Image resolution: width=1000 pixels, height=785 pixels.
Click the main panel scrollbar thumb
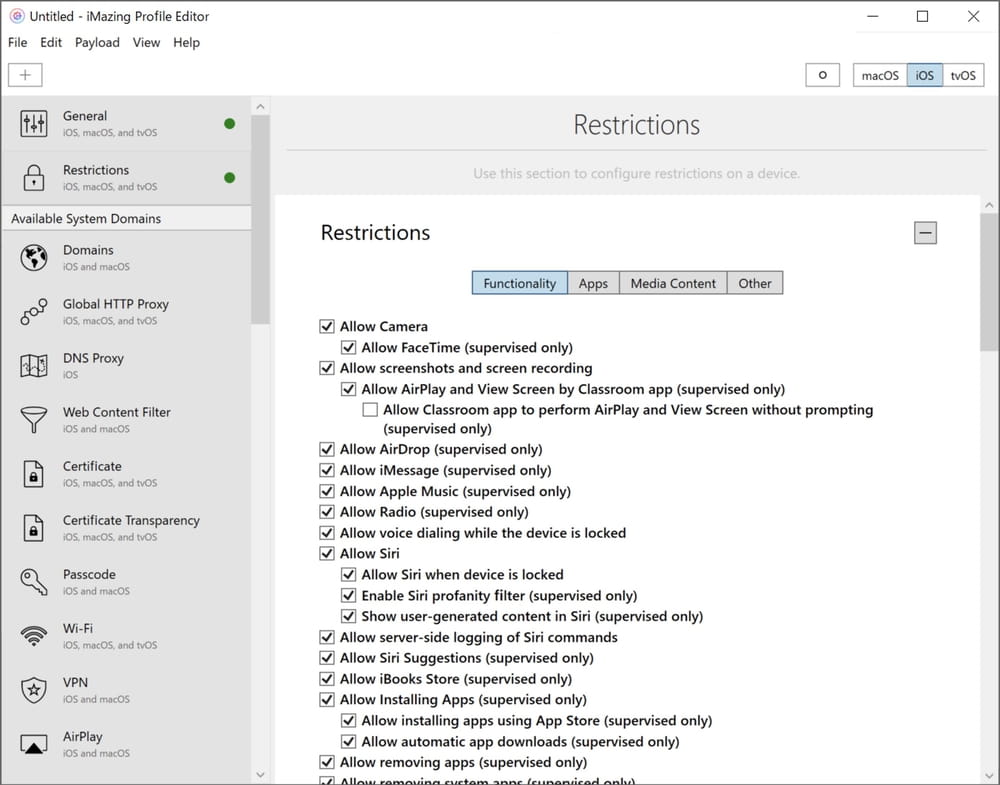(989, 282)
